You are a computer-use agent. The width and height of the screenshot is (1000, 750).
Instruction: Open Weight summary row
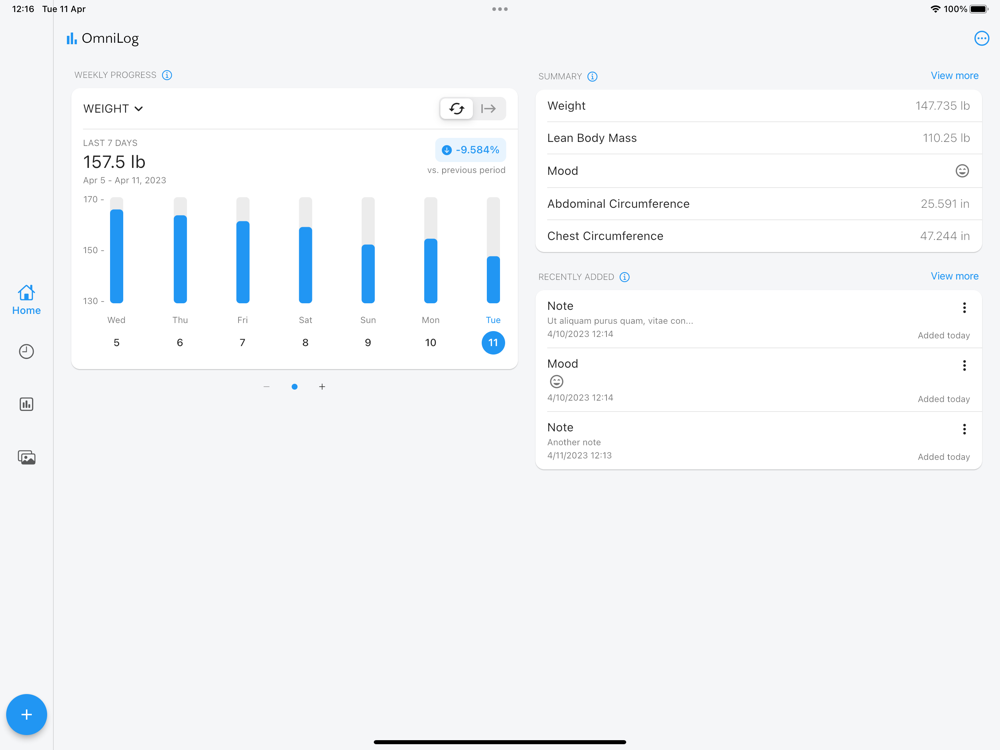tap(758, 106)
